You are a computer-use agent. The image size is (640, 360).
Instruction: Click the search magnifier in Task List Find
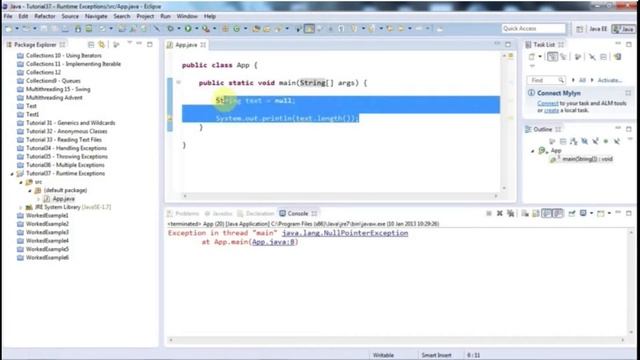(x=561, y=80)
